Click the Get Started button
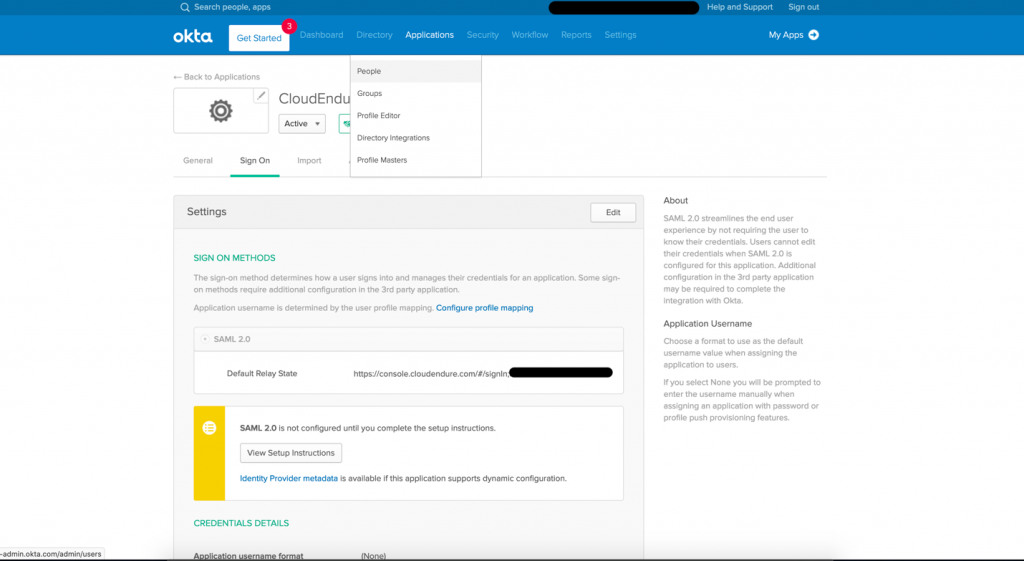 pos(259,38)
